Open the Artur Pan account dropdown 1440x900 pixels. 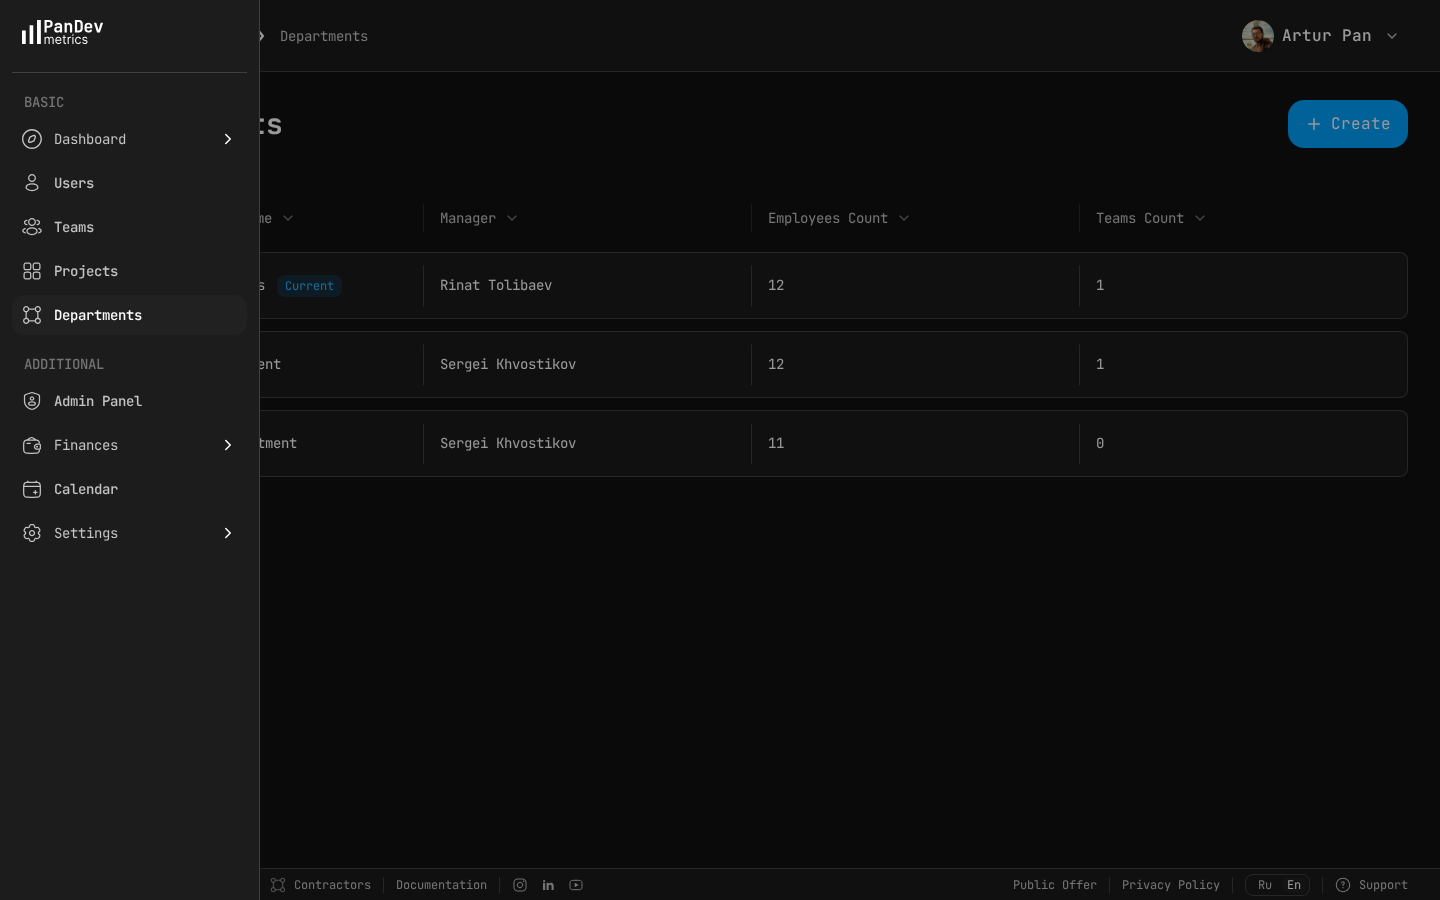tap(1391, 36)
